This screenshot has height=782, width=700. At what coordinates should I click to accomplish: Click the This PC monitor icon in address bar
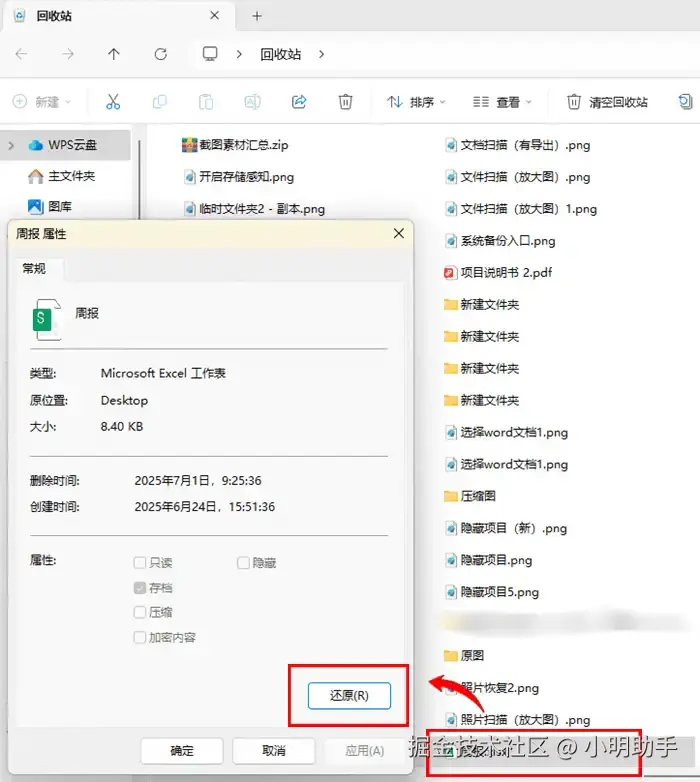pyautogui.click(x=210, y=54)
